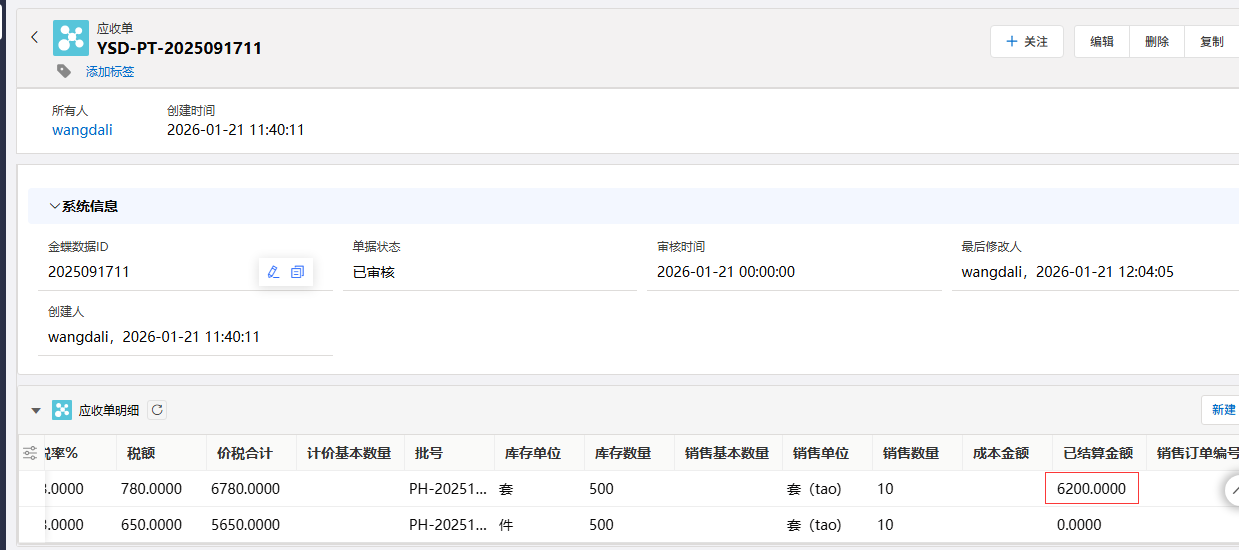This screenshot has height=550, width=1239.
Task: Click the 价税合计 column header
Action: (245, 453)
